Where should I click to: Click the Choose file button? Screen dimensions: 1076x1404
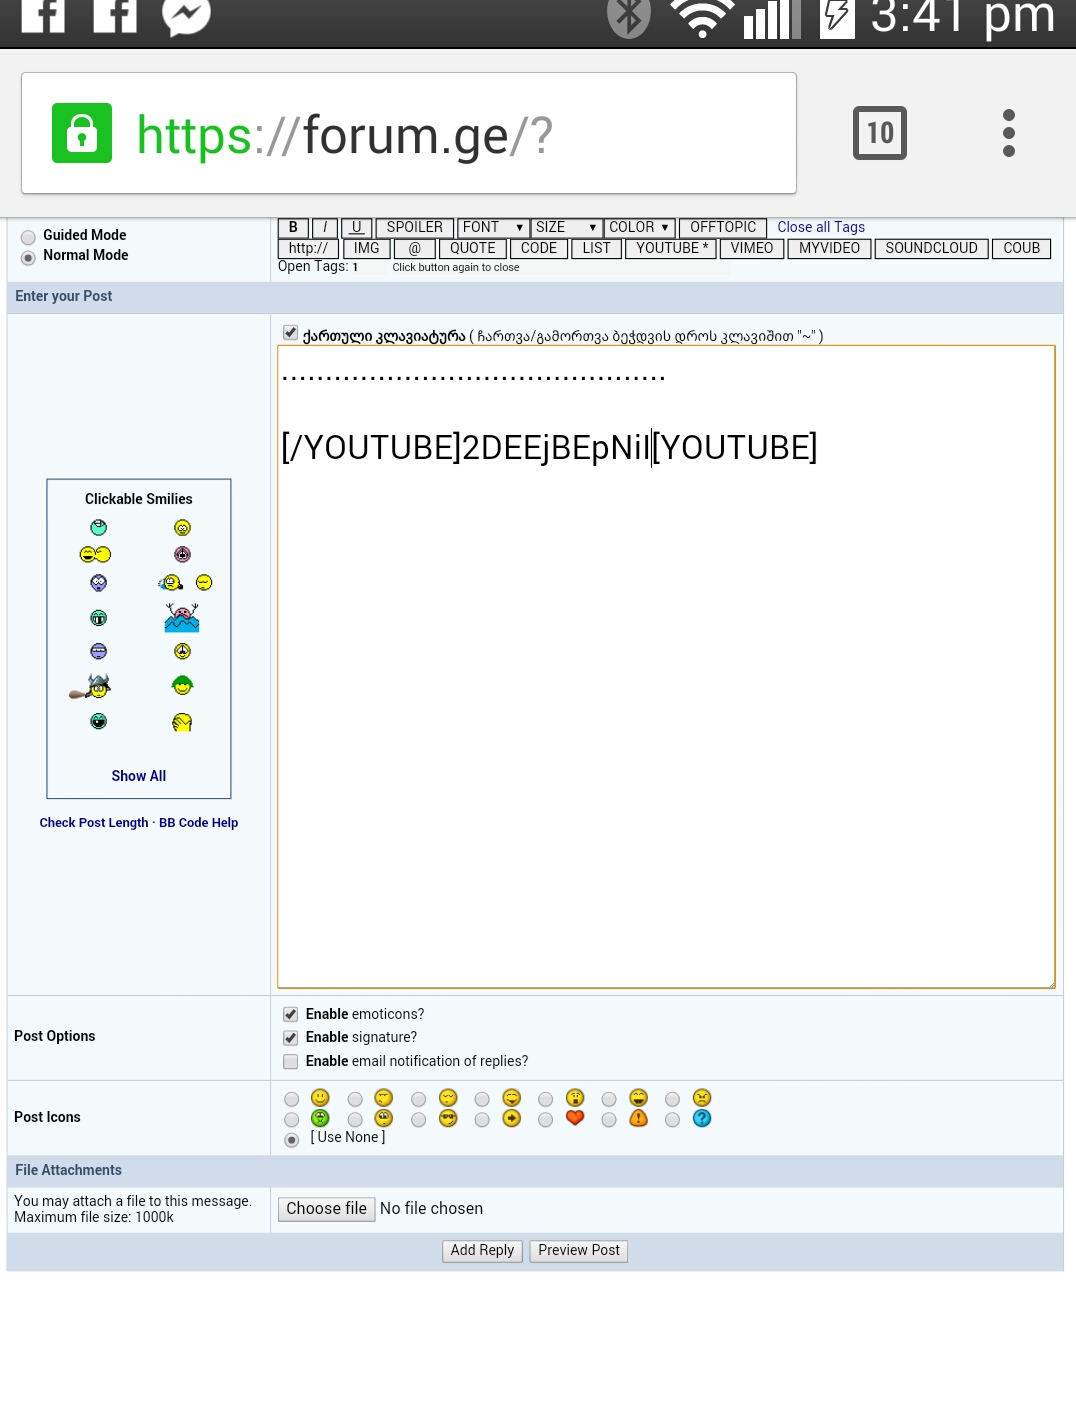(x=327, y=1209)
